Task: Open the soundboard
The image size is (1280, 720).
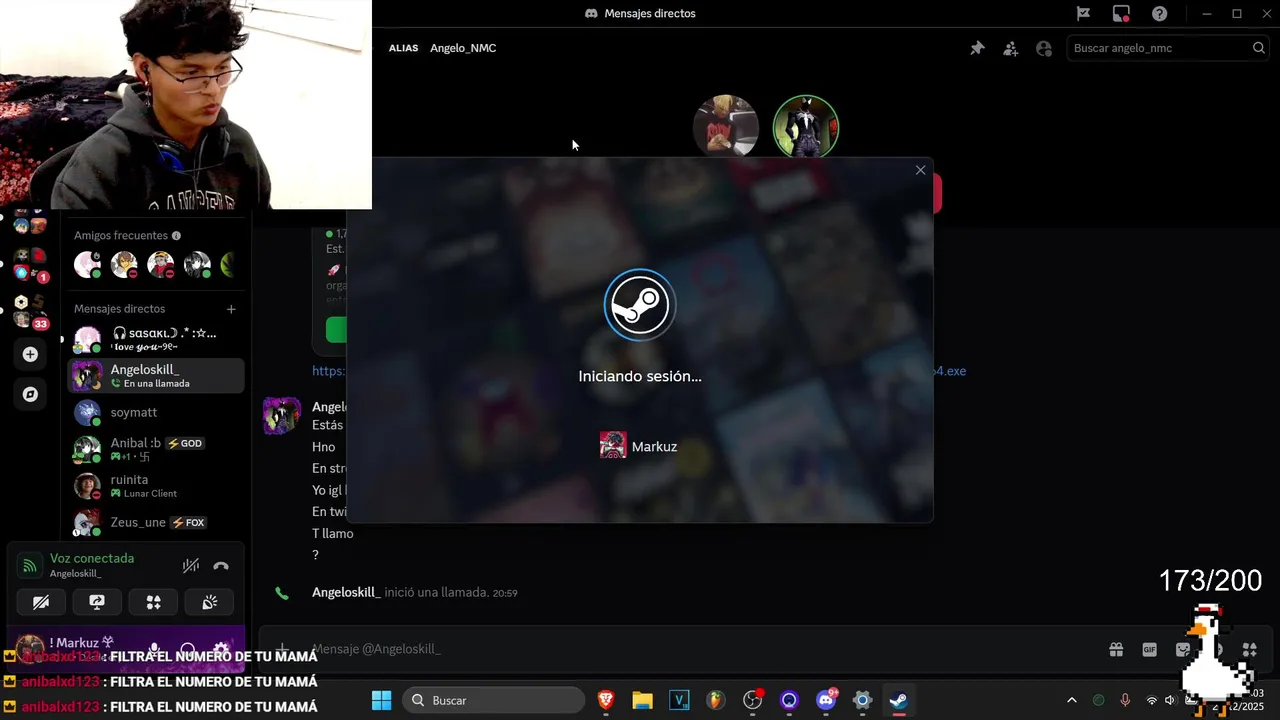Action: tap(209, 602)
